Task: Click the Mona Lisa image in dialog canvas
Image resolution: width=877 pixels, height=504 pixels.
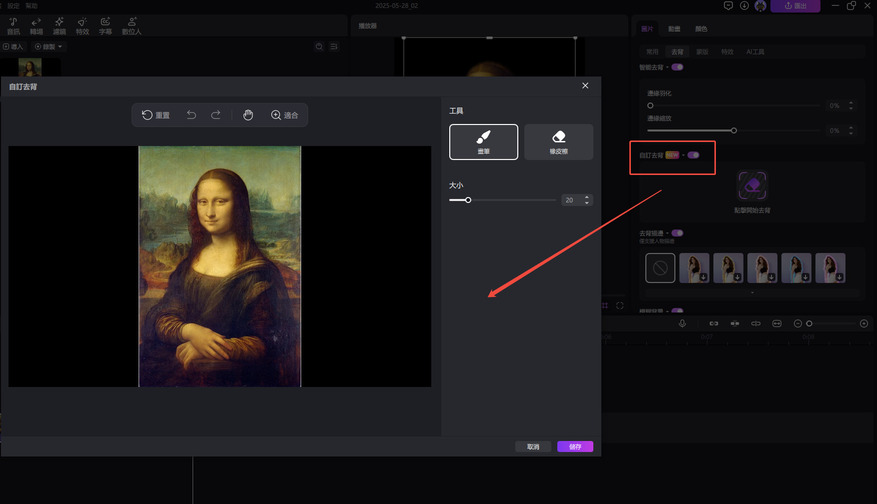Action: [x=220, y=266]
